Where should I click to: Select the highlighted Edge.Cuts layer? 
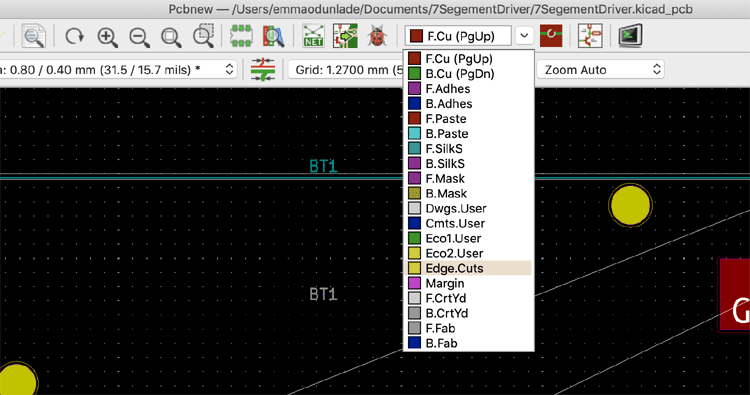[469, 268]
